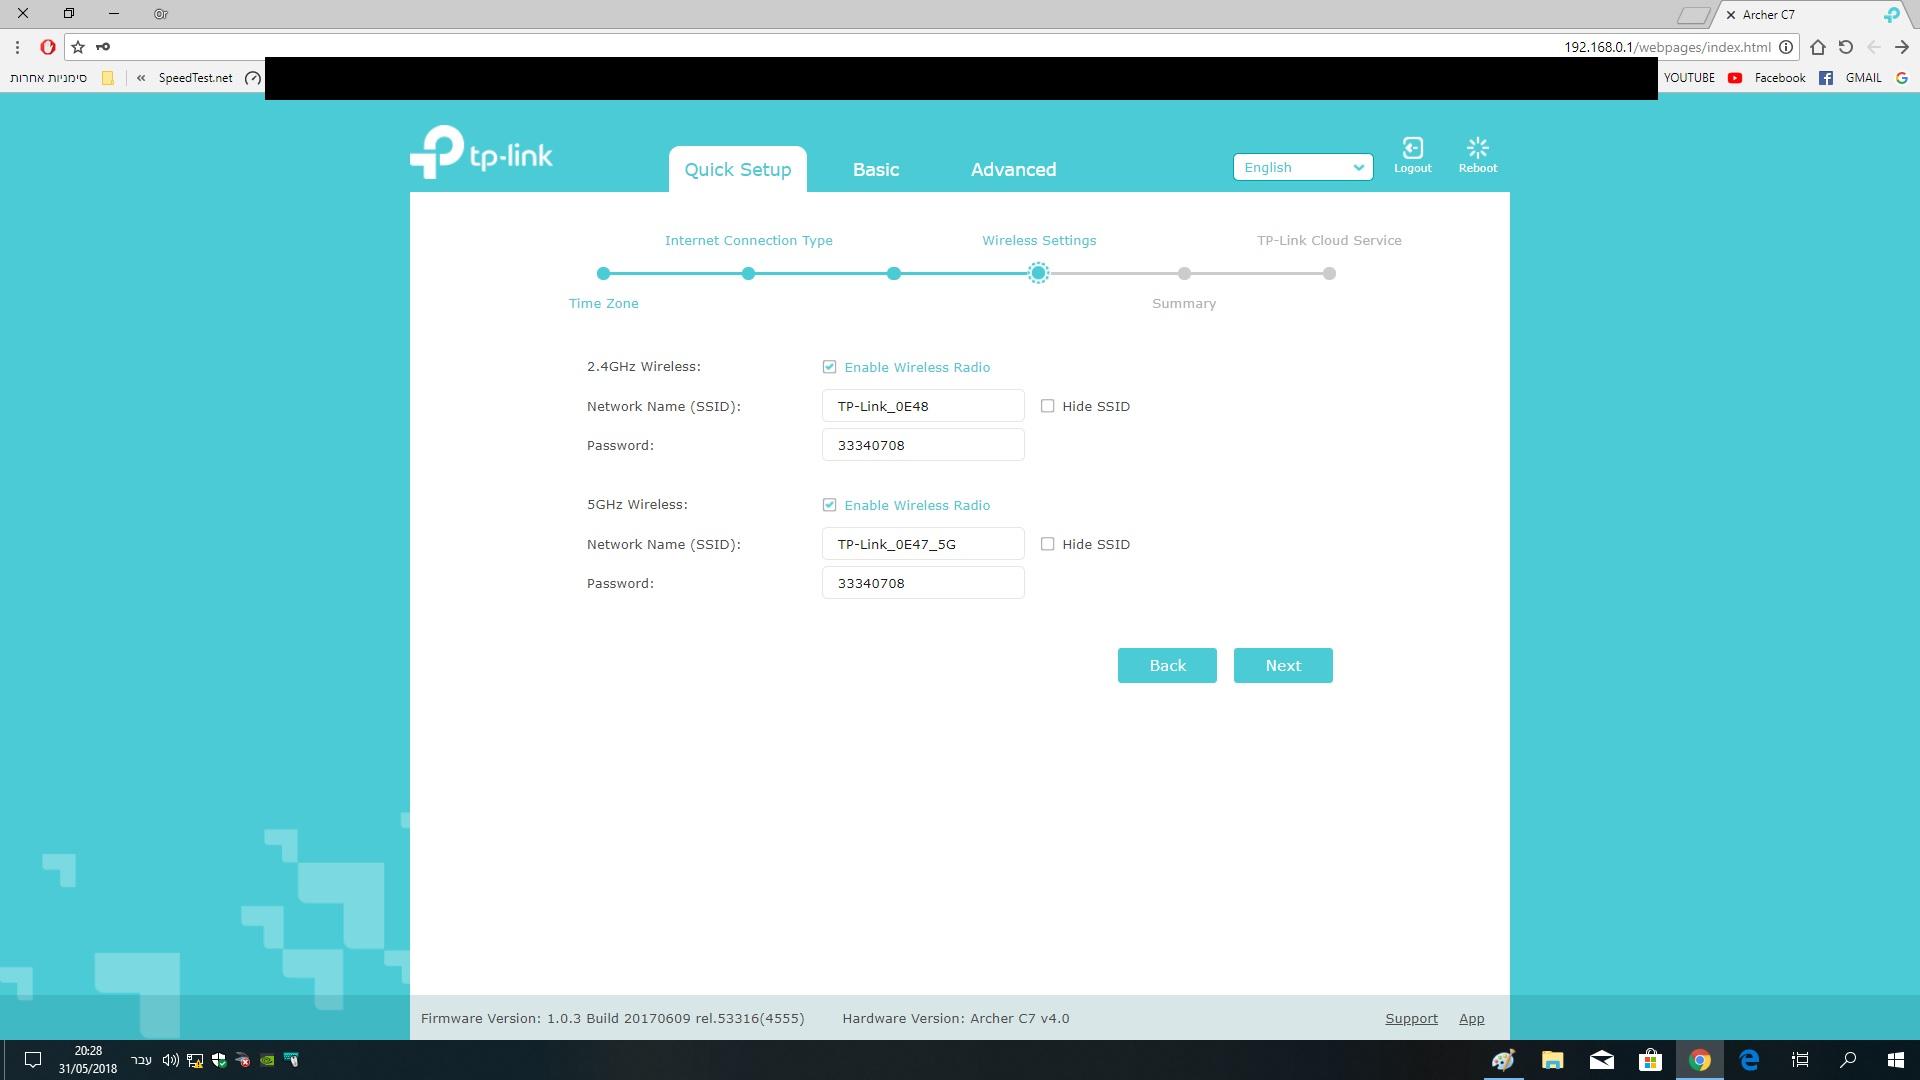The width and height of the screenshot is (1920, 1080).
Task: Open the Facebook bookmark
Action: (x=1793, y=78)
